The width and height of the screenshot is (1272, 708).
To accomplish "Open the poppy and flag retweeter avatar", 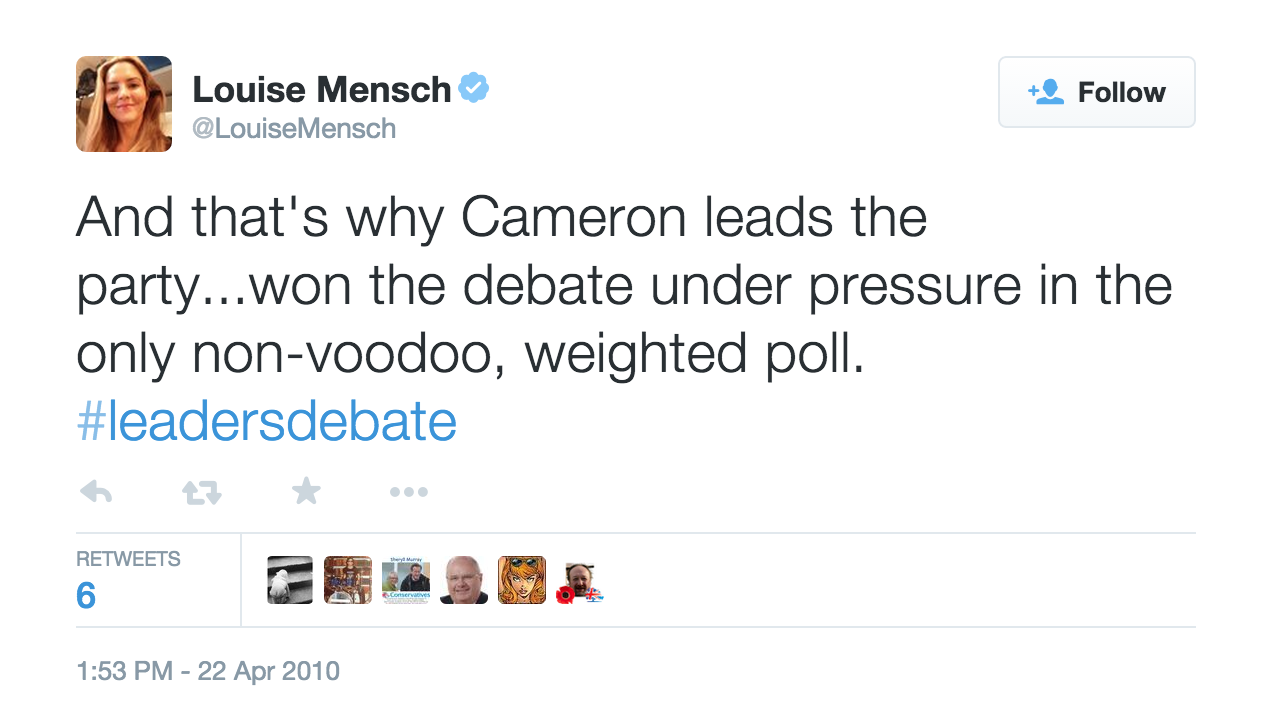I will (x=580, y=580).
